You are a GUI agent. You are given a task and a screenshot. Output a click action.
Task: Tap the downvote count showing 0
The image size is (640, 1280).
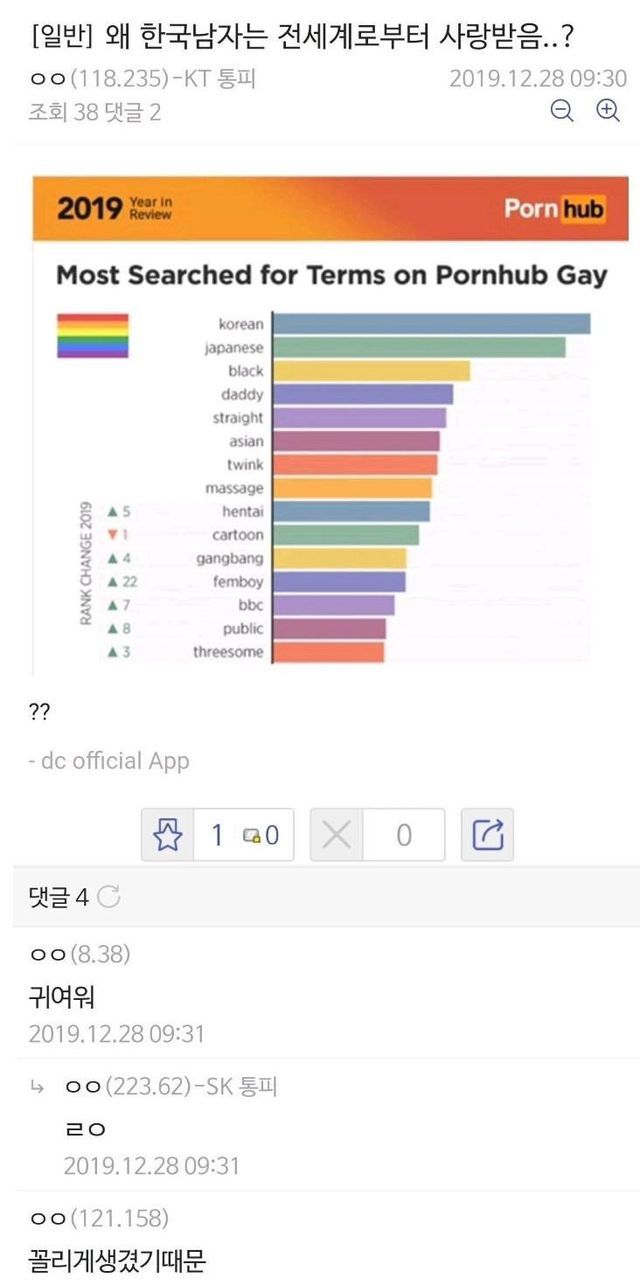[403, 835]
